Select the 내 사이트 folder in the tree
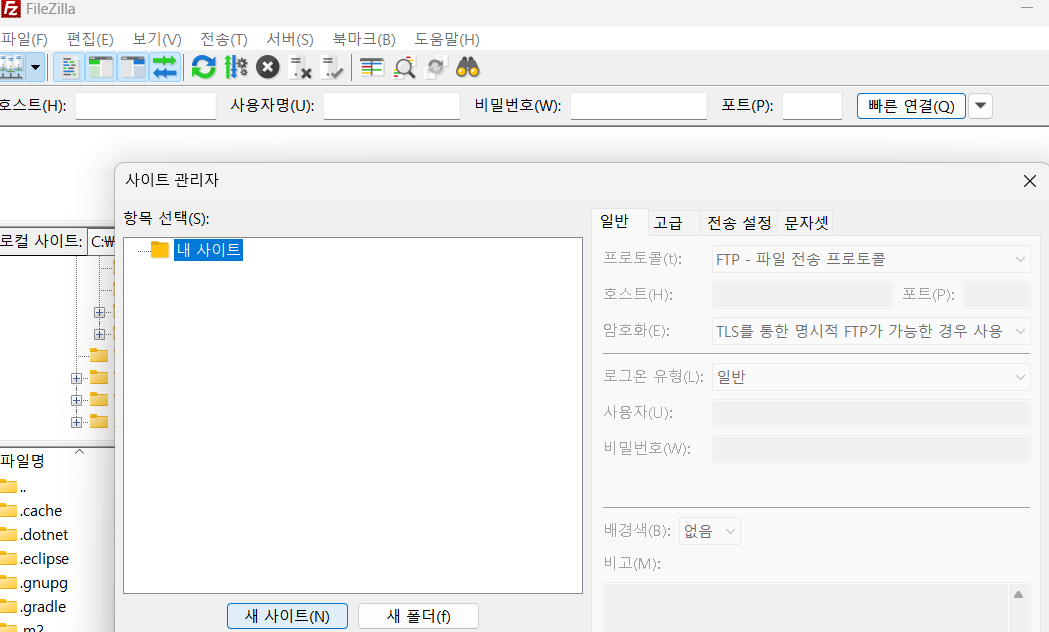The width and height of the screenshot is (1049, 632). (x=208, y=249)
